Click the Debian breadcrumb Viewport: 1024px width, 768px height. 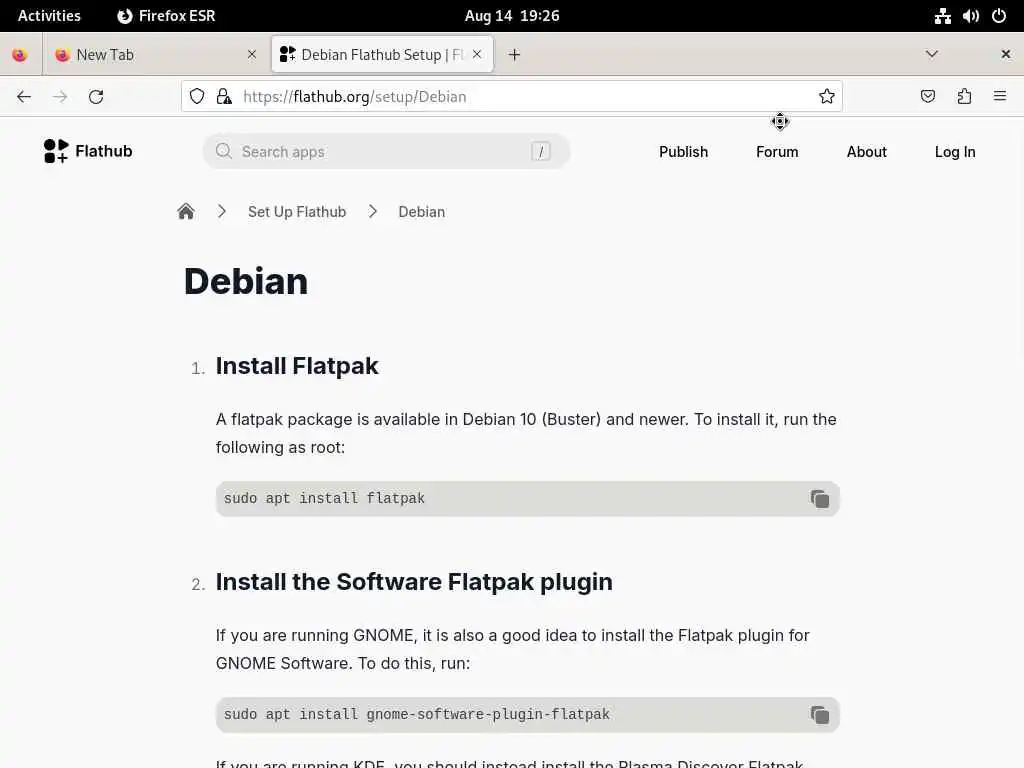(x=422, y=212)
